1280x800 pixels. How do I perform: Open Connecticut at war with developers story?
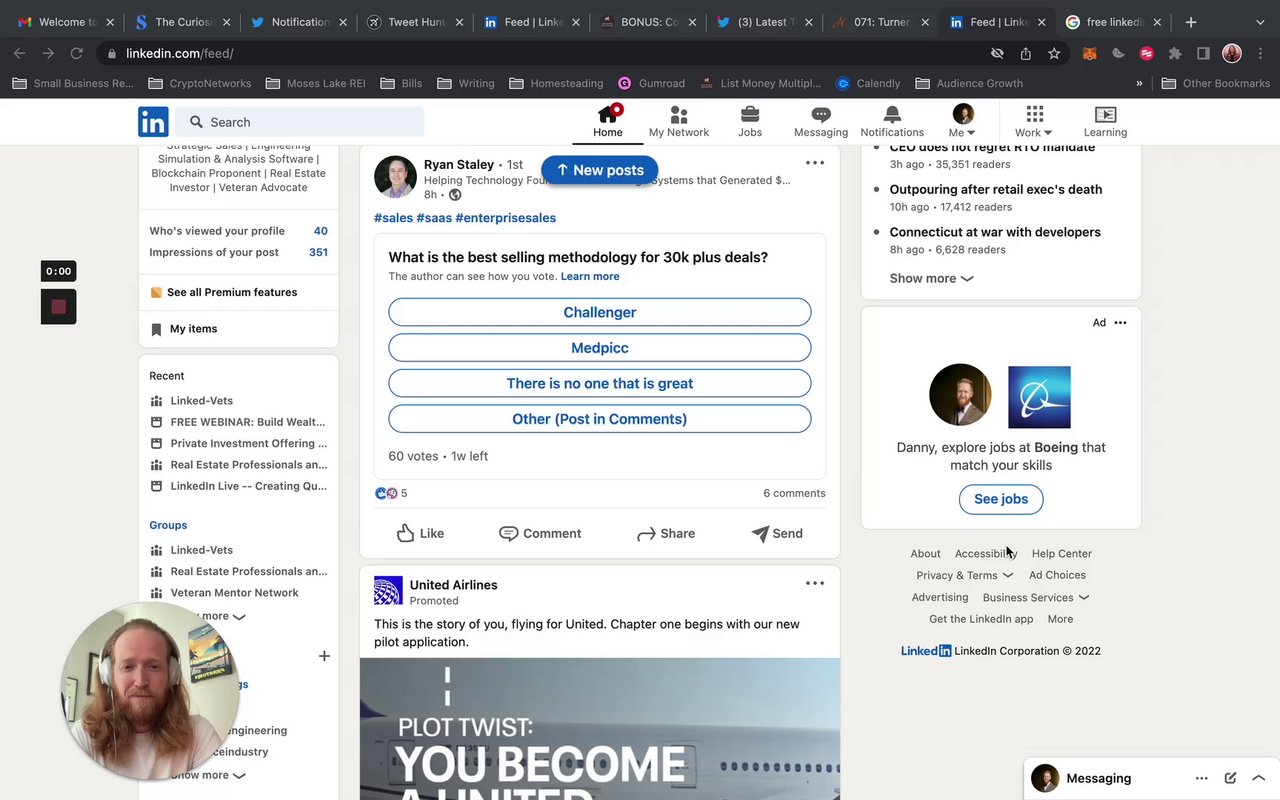click(995, 232)
